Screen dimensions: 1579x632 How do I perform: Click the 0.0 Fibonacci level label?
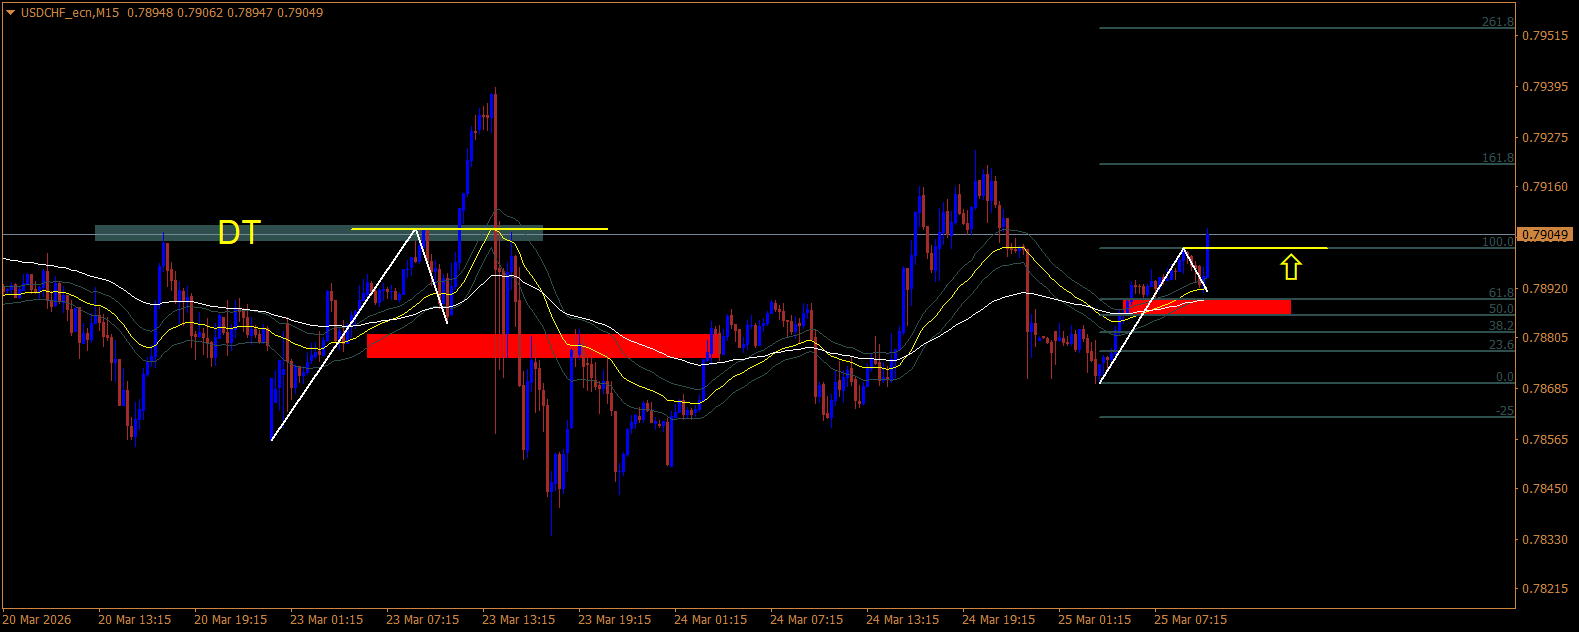coord(1505,377)
